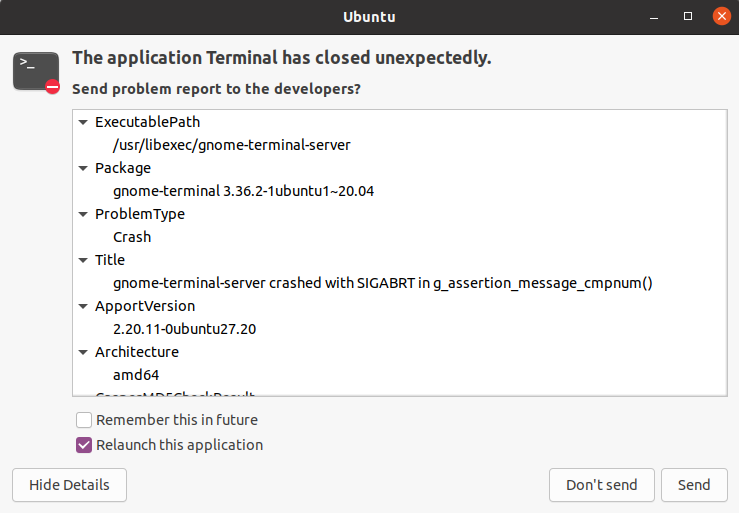Enable Remember this in future
The image size is (739, 513).
[85, 420]
